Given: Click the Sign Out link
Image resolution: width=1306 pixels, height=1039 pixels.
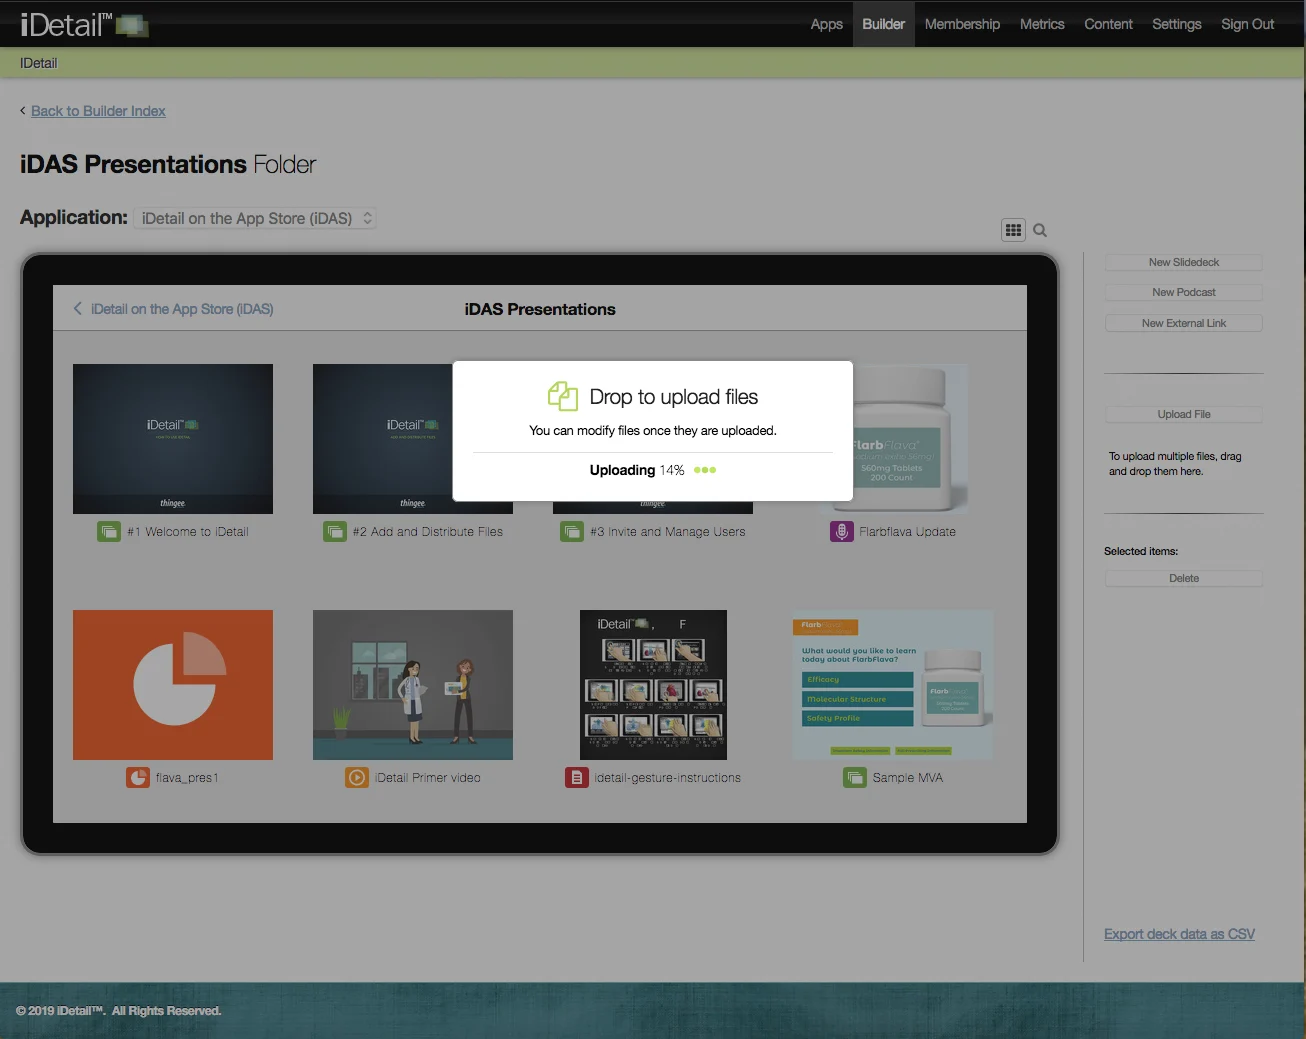Looking at the screenshot, I should tap(1248, 24).
